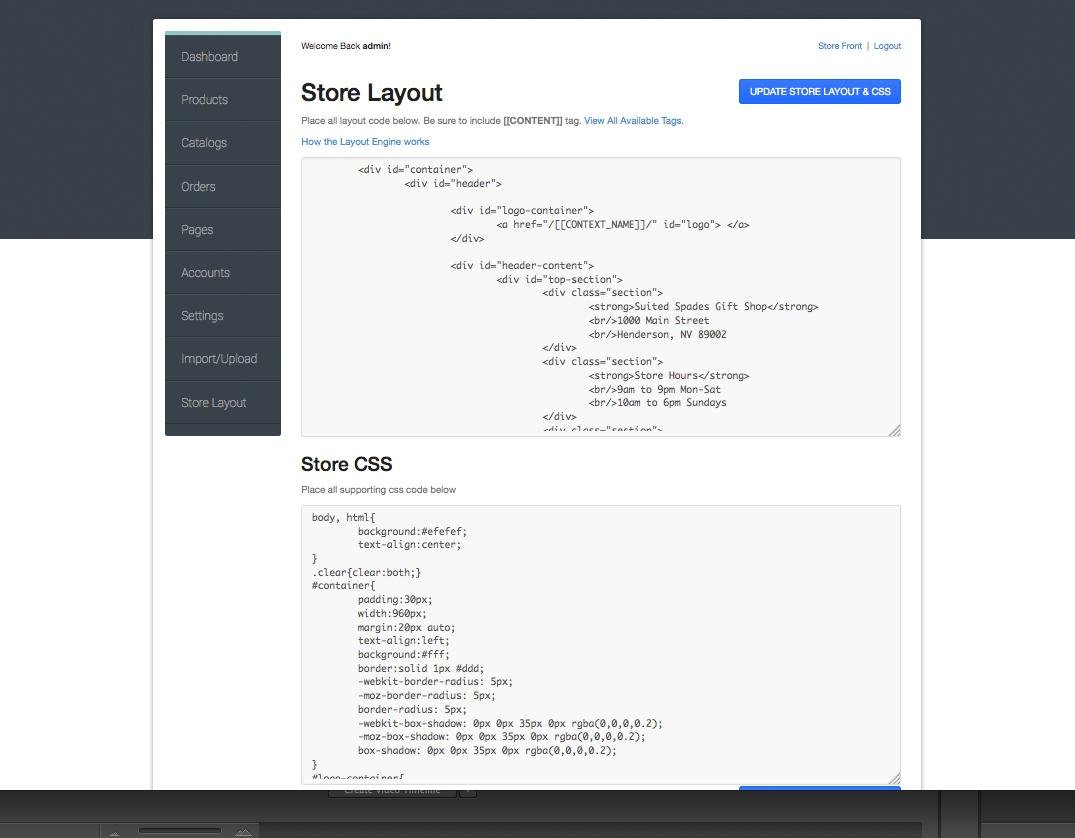This screenshot has width=1075, height=838.
Task: Click the zoom slider in the bottom bar
Action: coord(180,829)
